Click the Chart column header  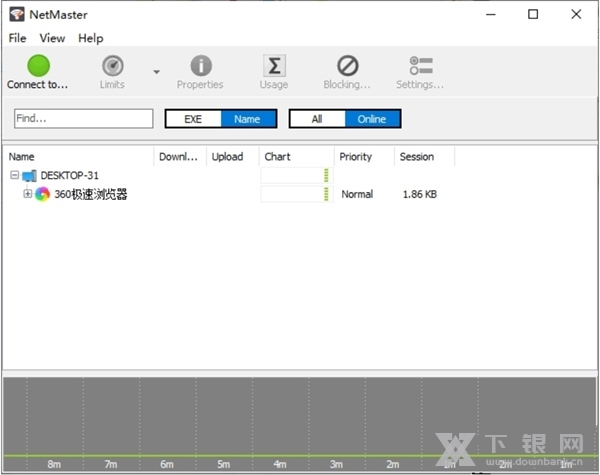click(297, 157)
